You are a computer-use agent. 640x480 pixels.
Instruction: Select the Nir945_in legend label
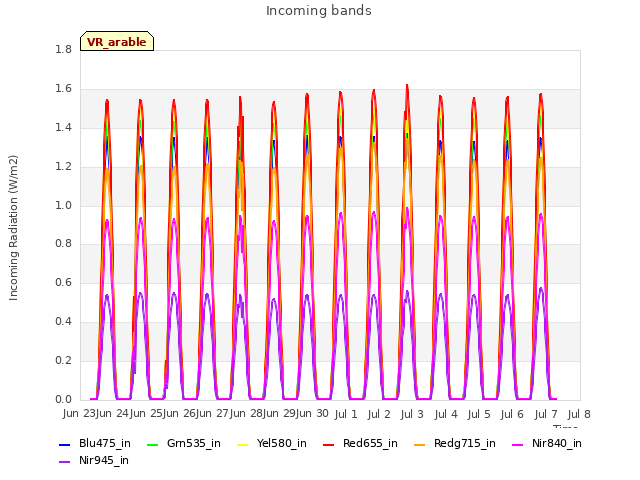point(104,460)
